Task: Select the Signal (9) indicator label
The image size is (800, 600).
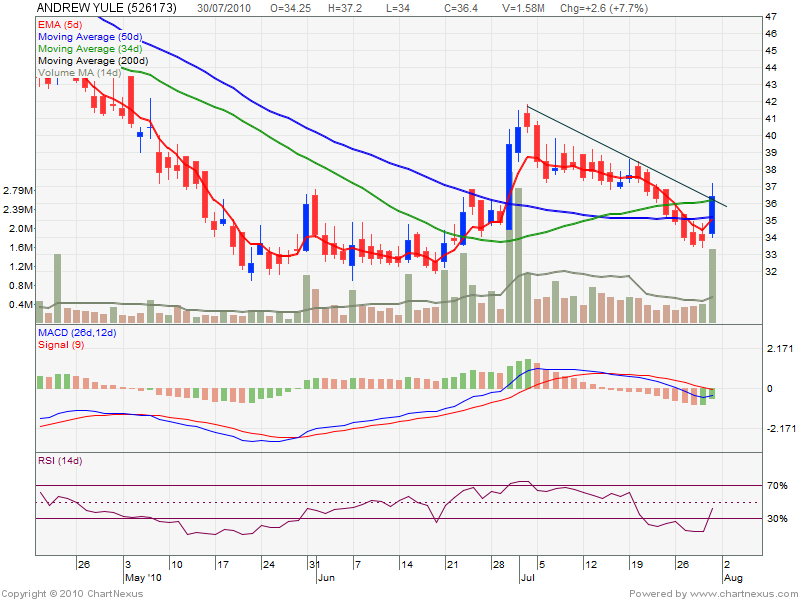Action: click(62, 344)
